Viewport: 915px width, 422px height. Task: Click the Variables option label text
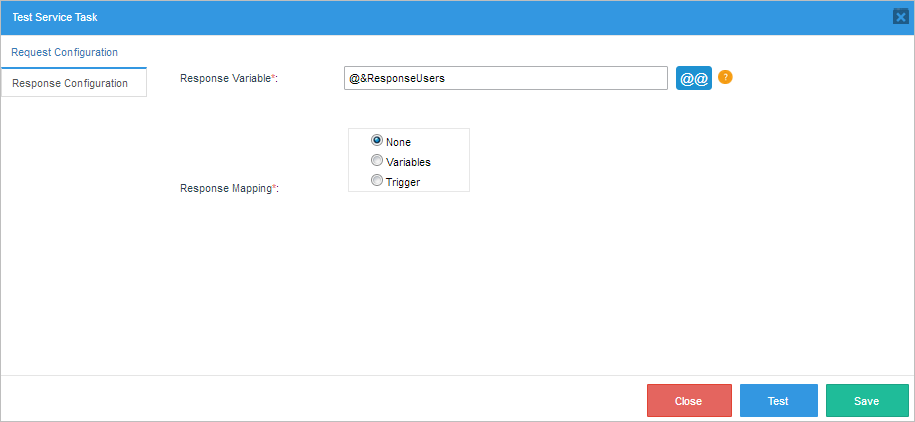click(x=408, y=162)
